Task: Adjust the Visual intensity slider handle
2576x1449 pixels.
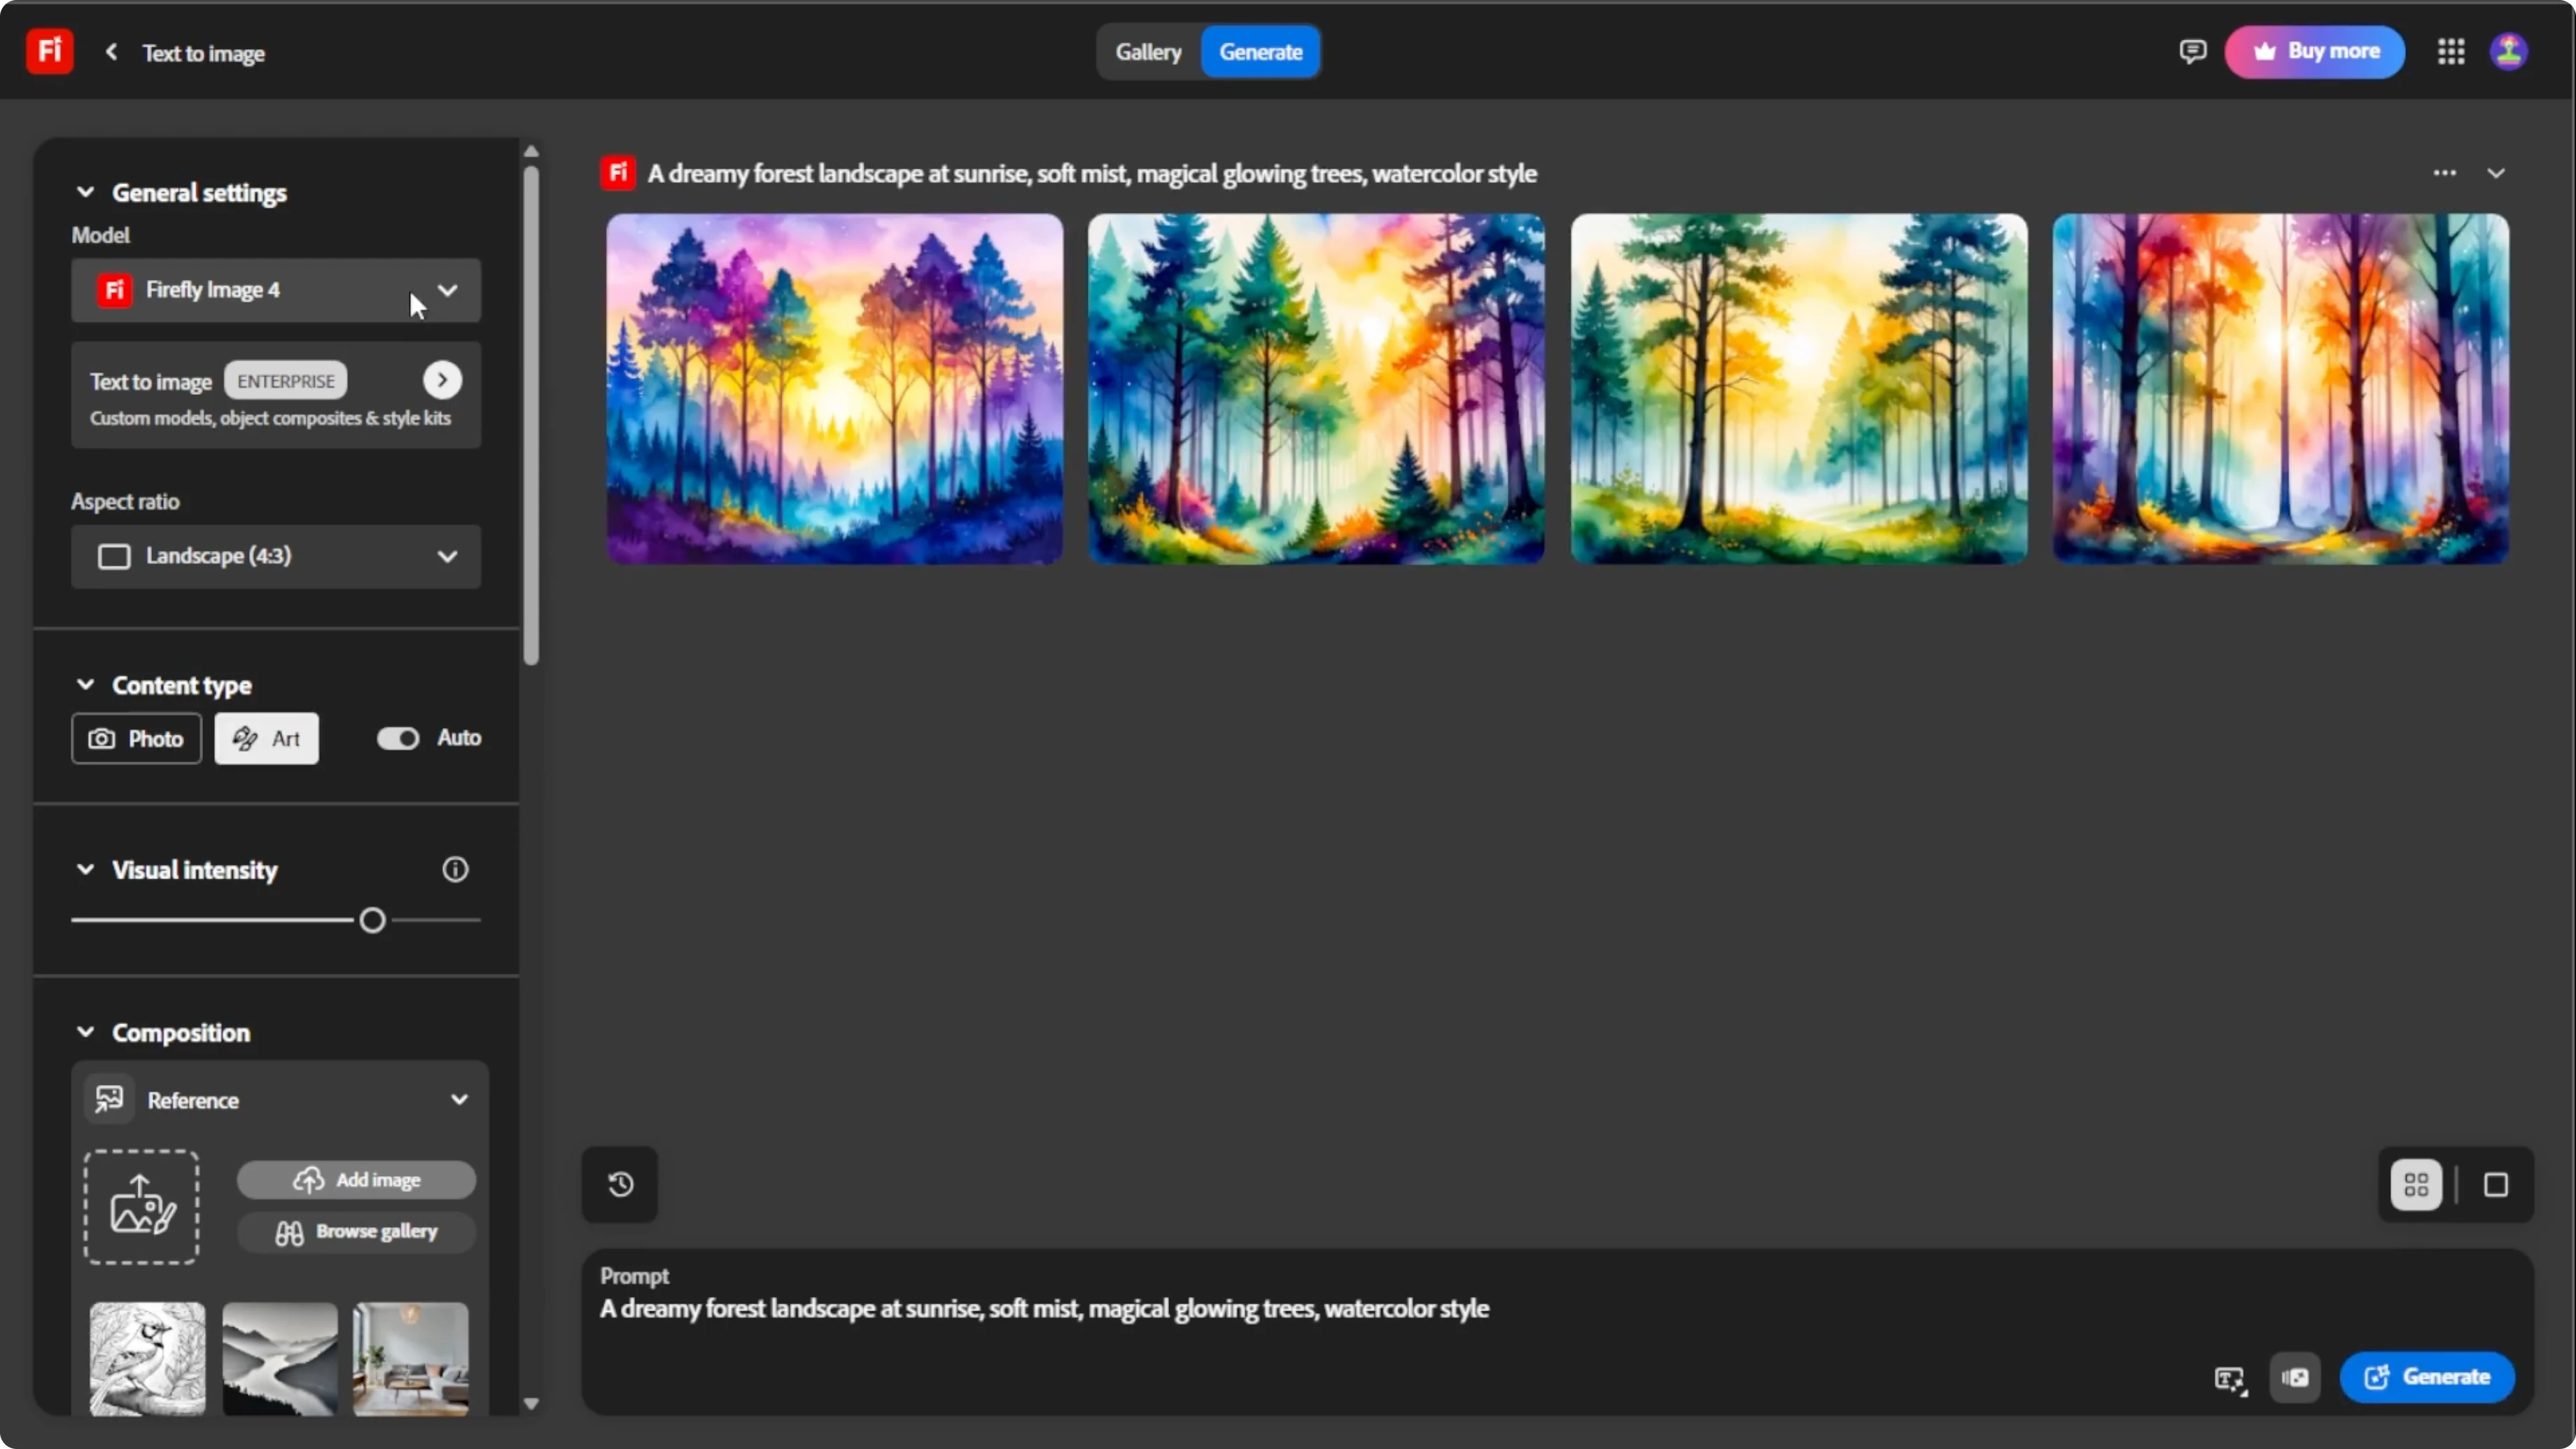Action: (372, 920)
